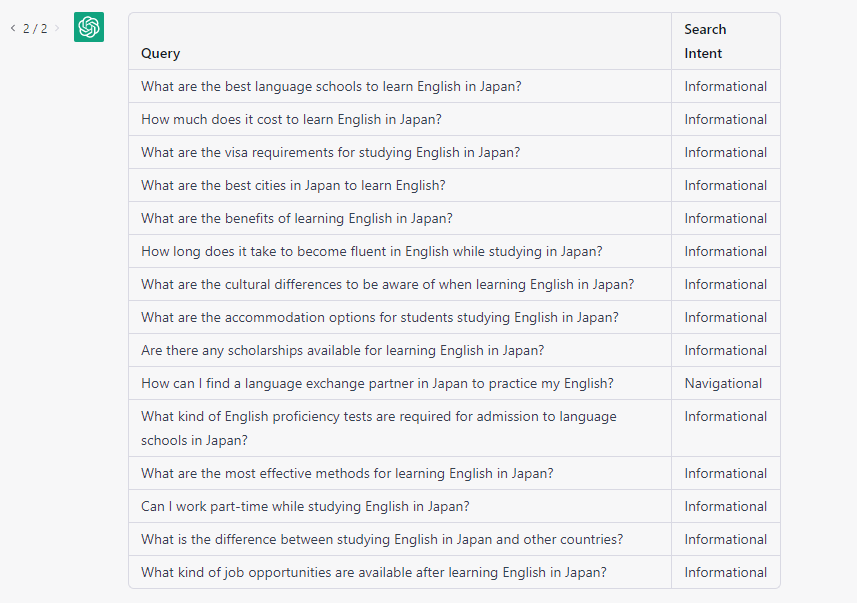Click the 2 / 2 response counter

pyautogui.click(x=35, y=28)
